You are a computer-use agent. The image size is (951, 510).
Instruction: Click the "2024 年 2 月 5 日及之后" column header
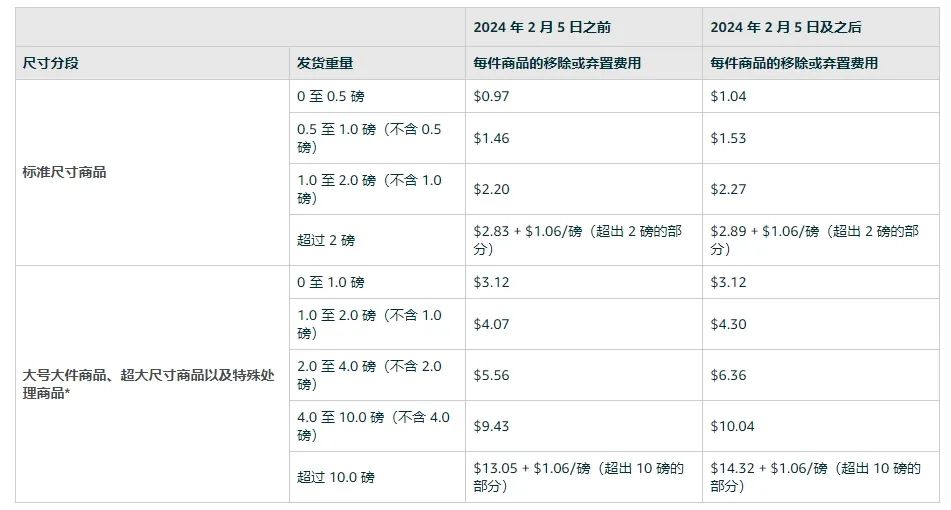785,27
